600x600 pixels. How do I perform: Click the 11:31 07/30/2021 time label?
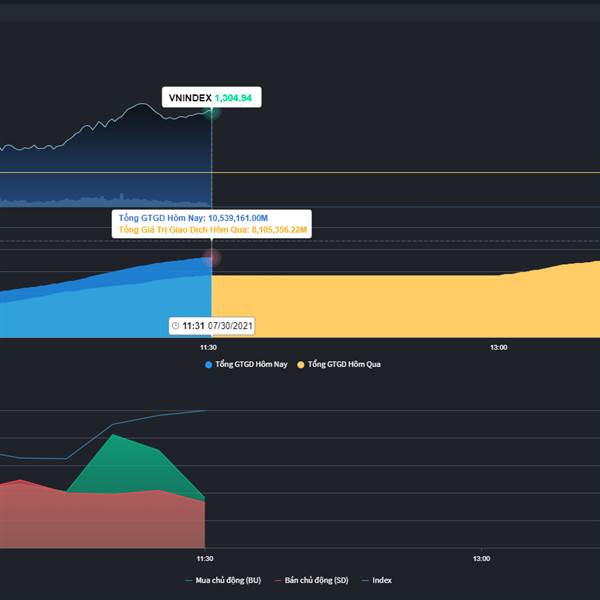click(212, 326)
